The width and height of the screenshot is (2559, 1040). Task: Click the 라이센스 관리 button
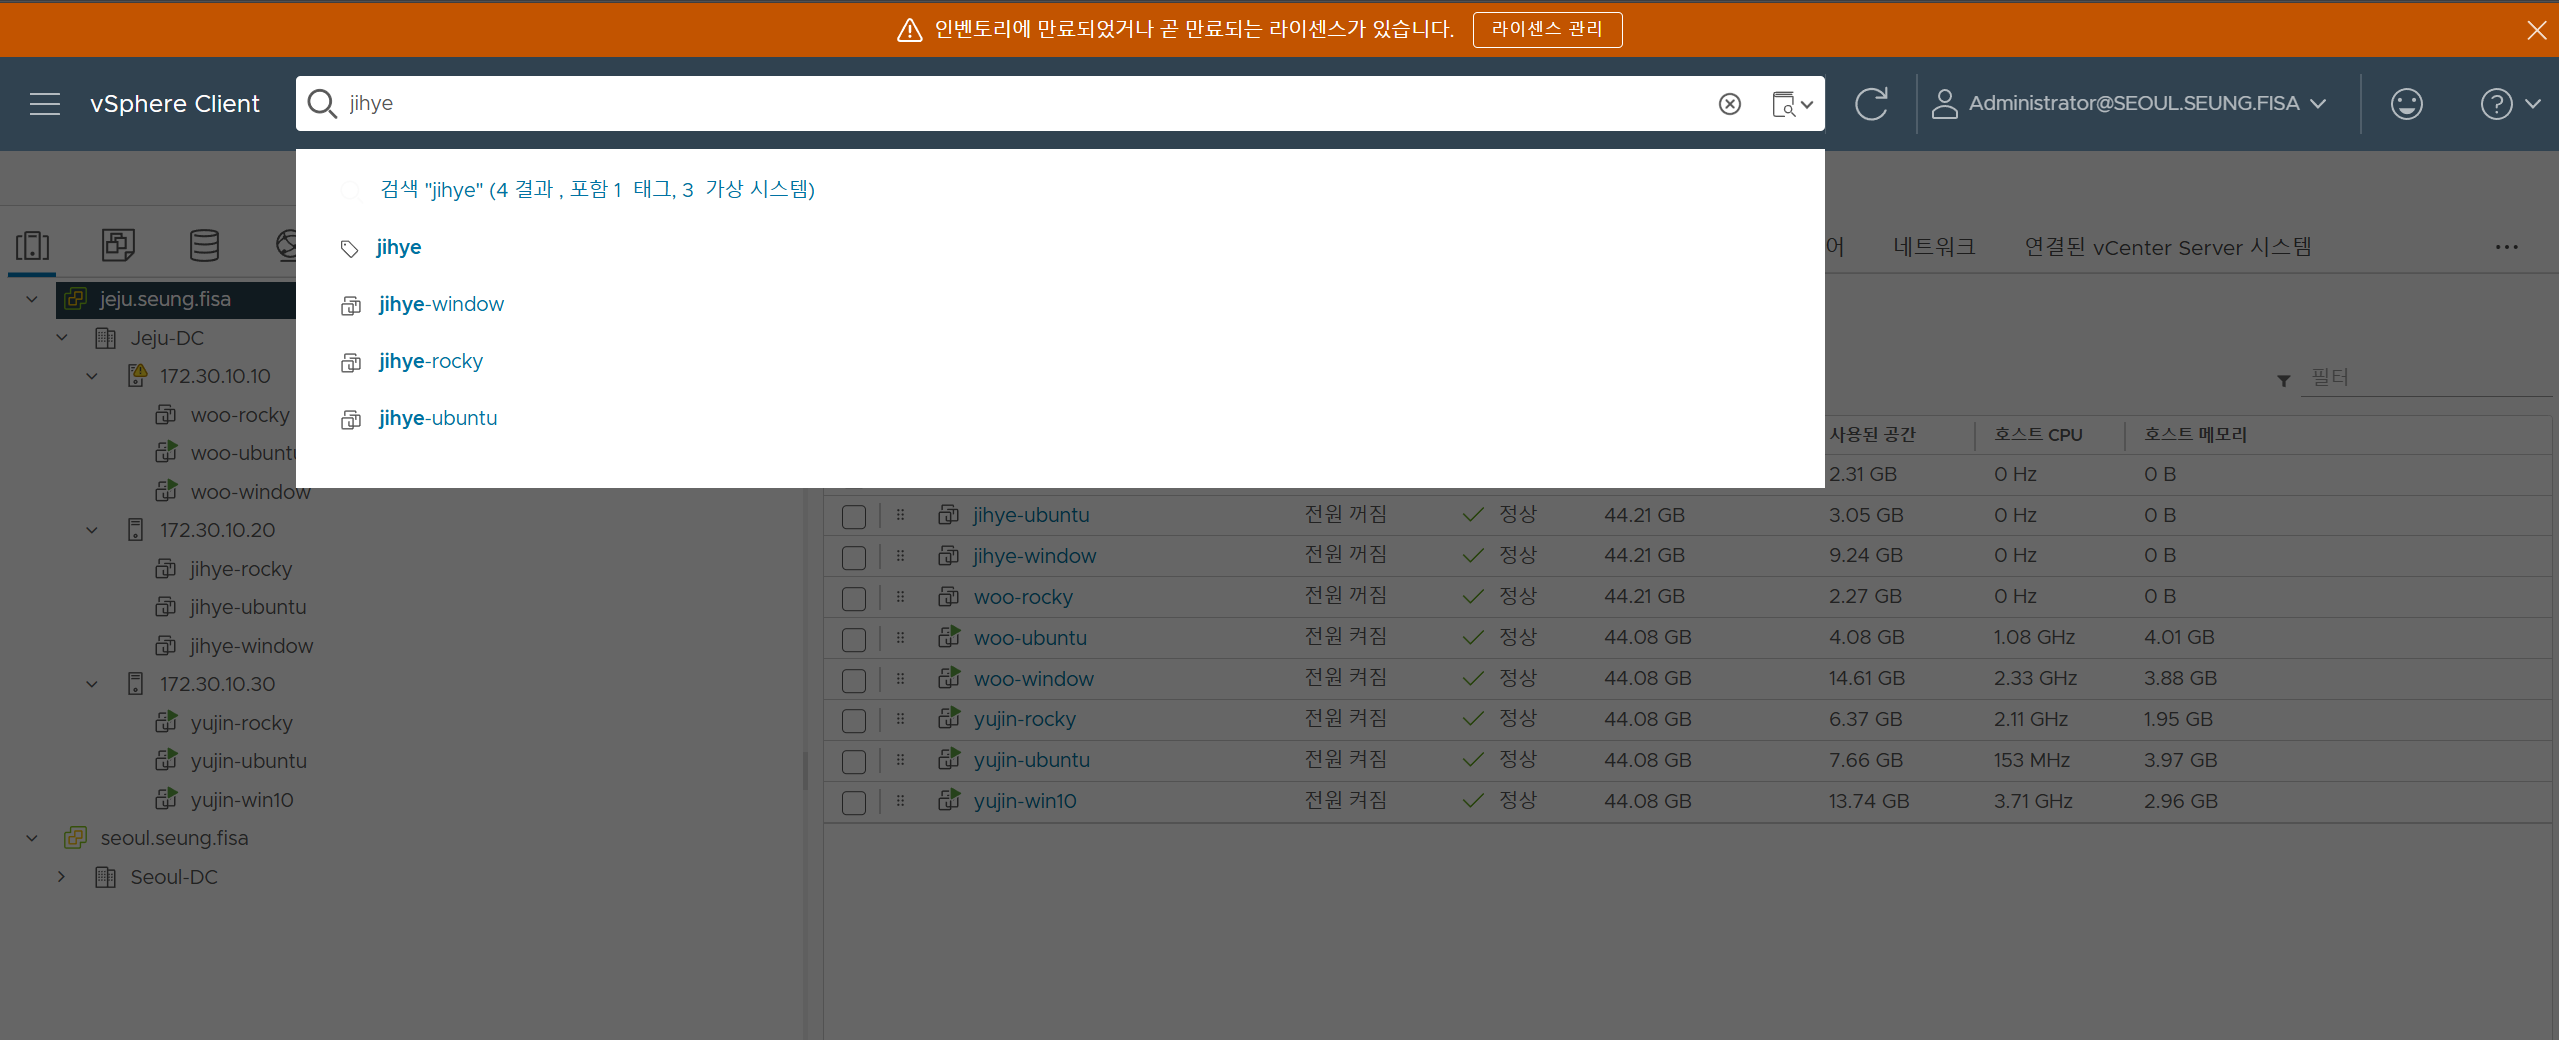tap(1547, 29)
